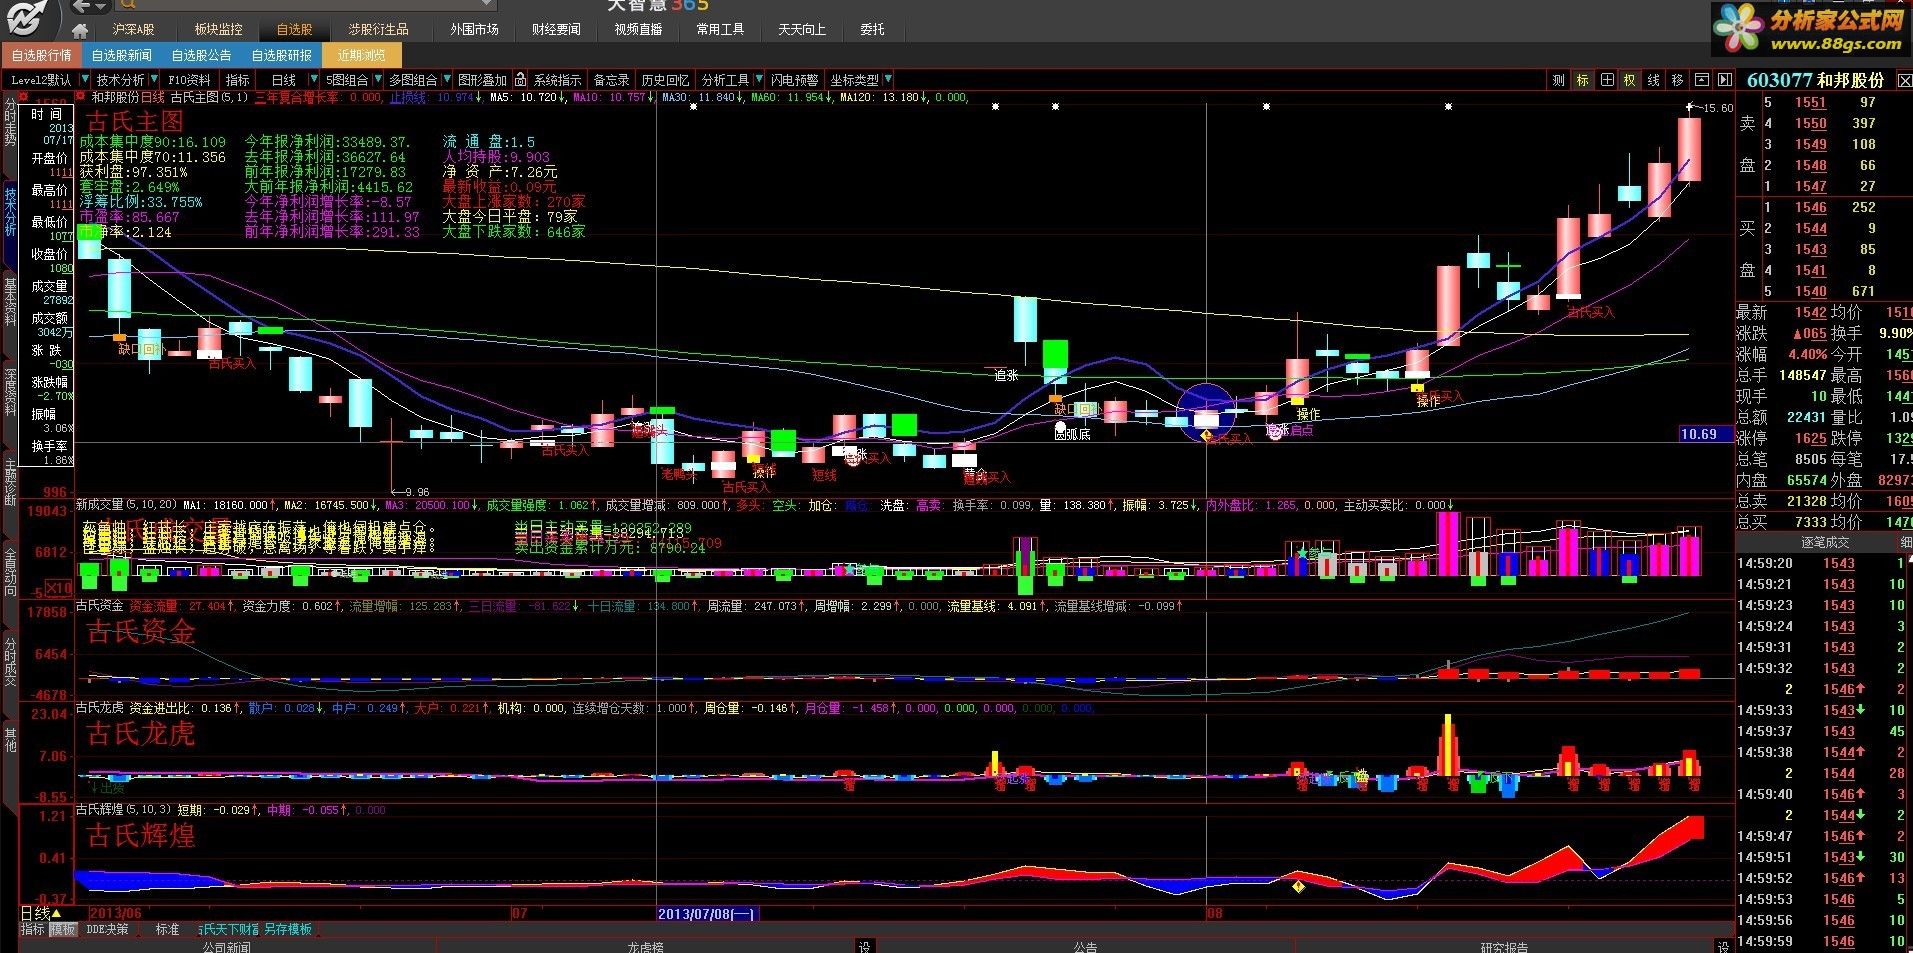Screen dimensions: 1913x953
Task: Click the 闪电预警 button
Action: (794, 80)
